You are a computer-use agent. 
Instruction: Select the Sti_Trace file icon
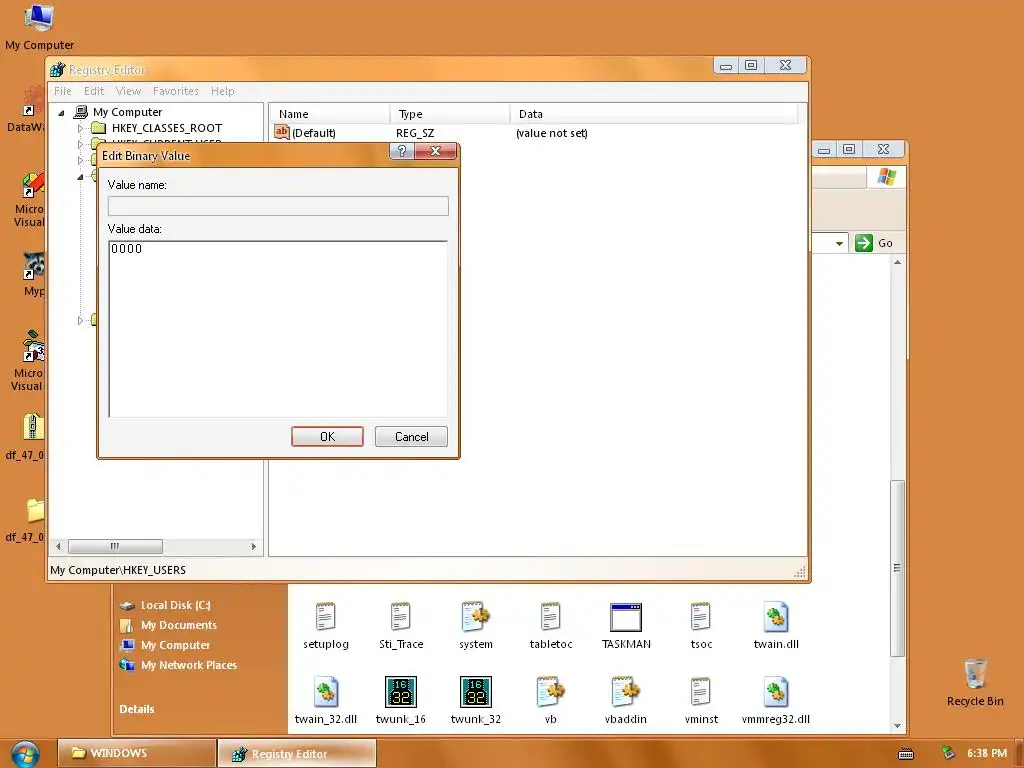[x=400, y=617]
